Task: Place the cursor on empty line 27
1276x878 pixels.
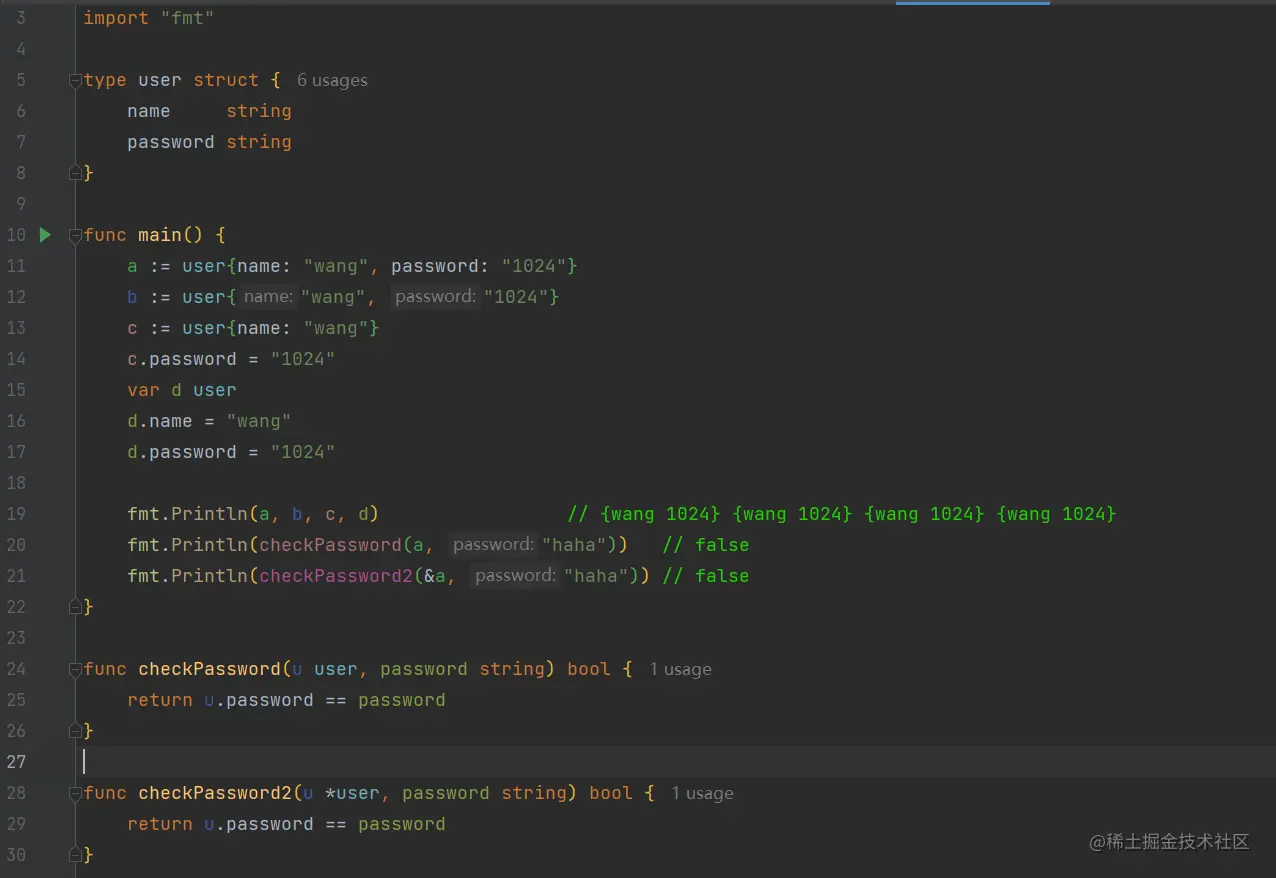Action: click(x=678, y=762)
